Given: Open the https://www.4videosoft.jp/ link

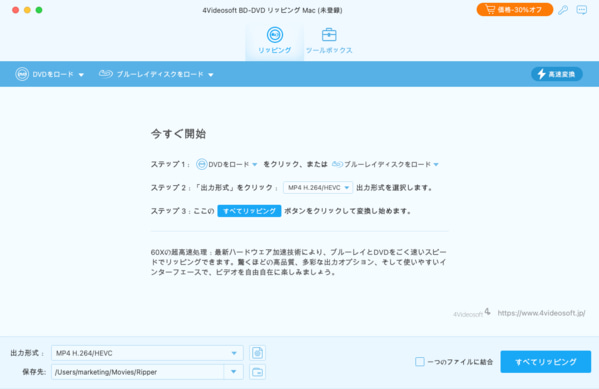Looking at the screenshot, I should (x=541, y=313).
